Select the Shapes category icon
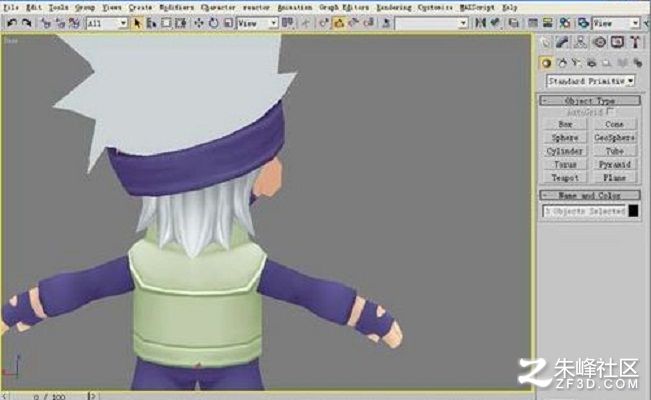Viewport: 651px width, 400px height. coord(562,63)
